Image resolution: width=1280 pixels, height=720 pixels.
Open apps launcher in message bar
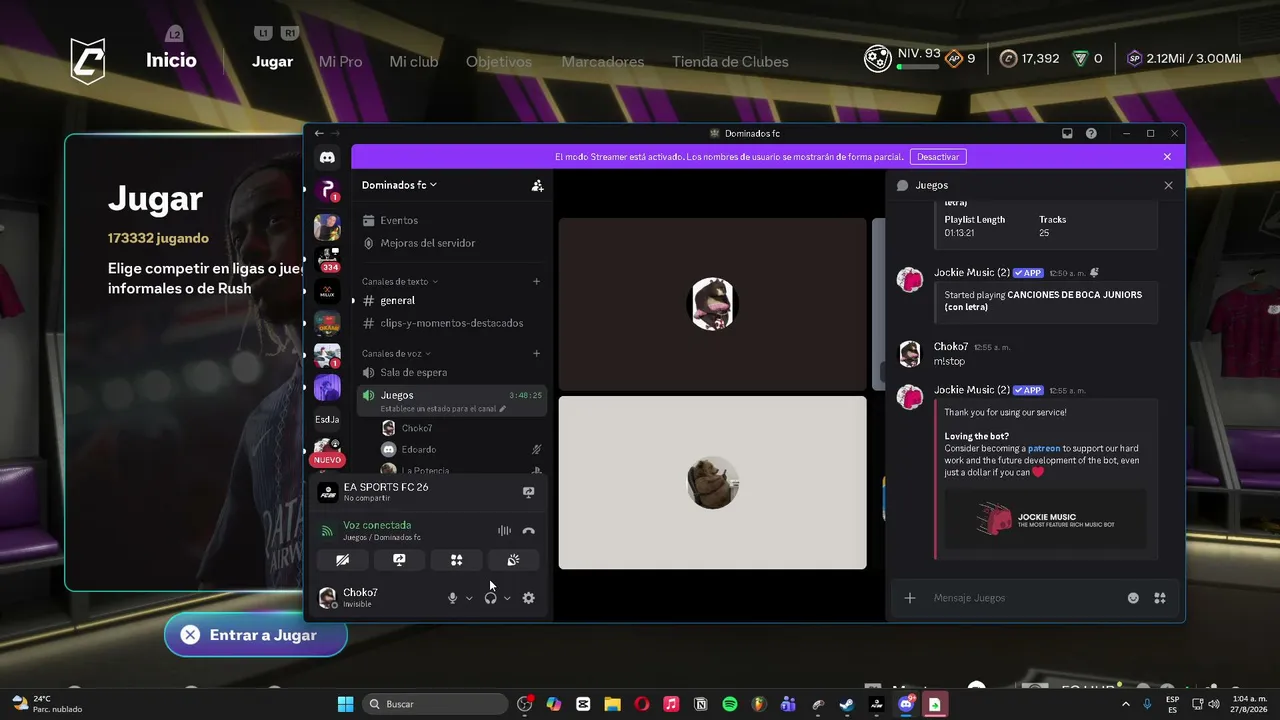[1160, 598]
